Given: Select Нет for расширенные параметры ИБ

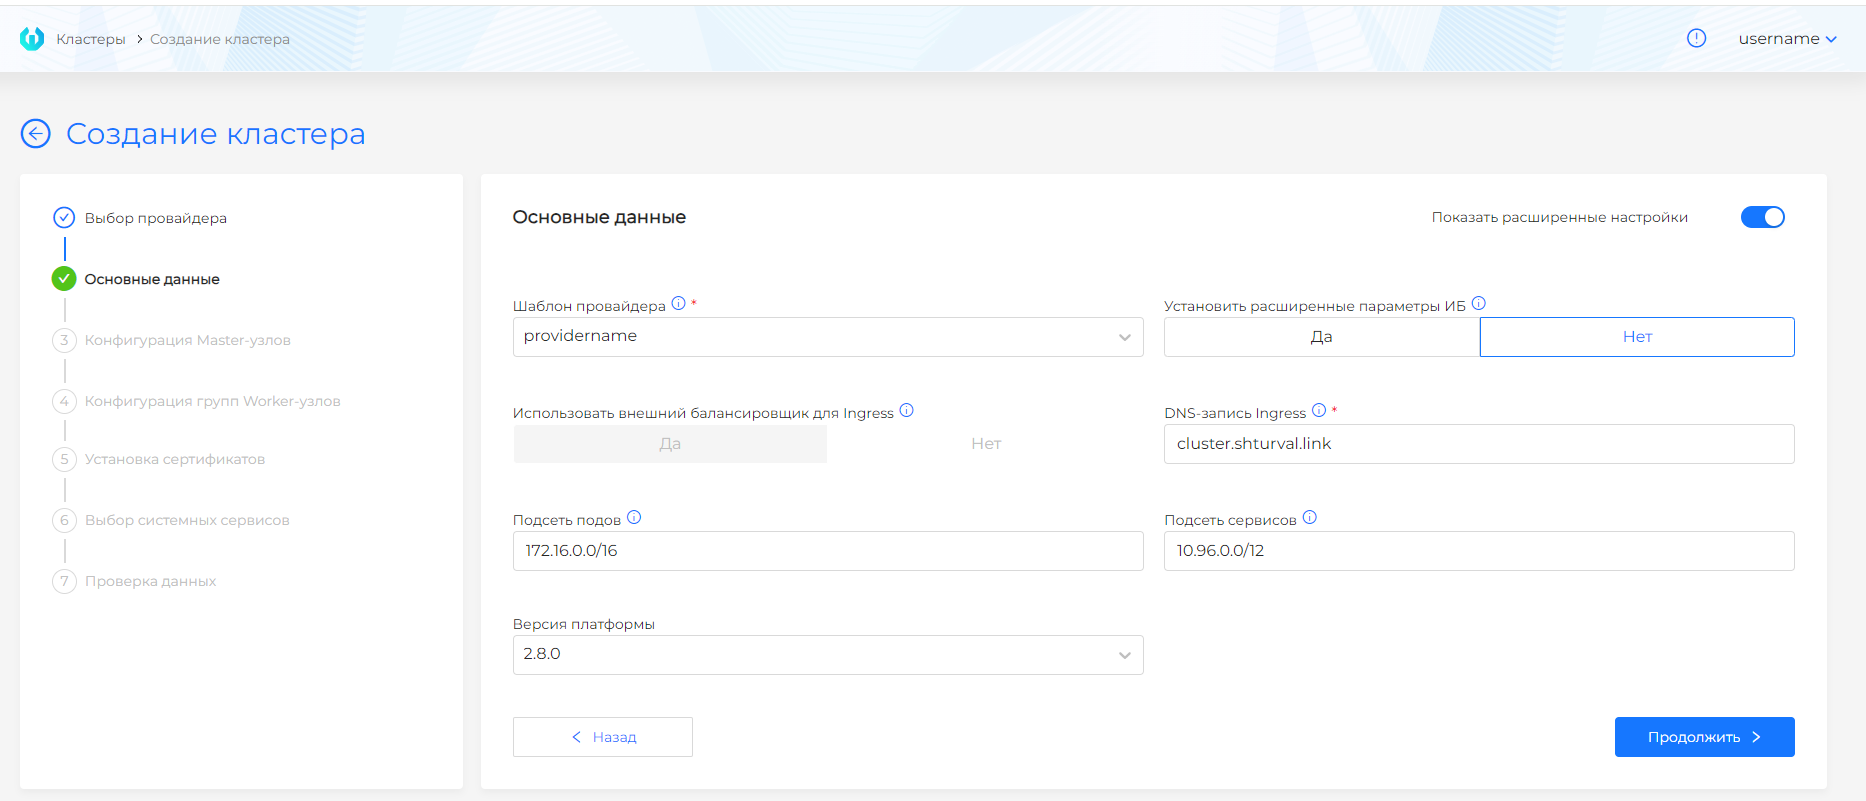Looking at the screenshot, I should pos(1637,337).
